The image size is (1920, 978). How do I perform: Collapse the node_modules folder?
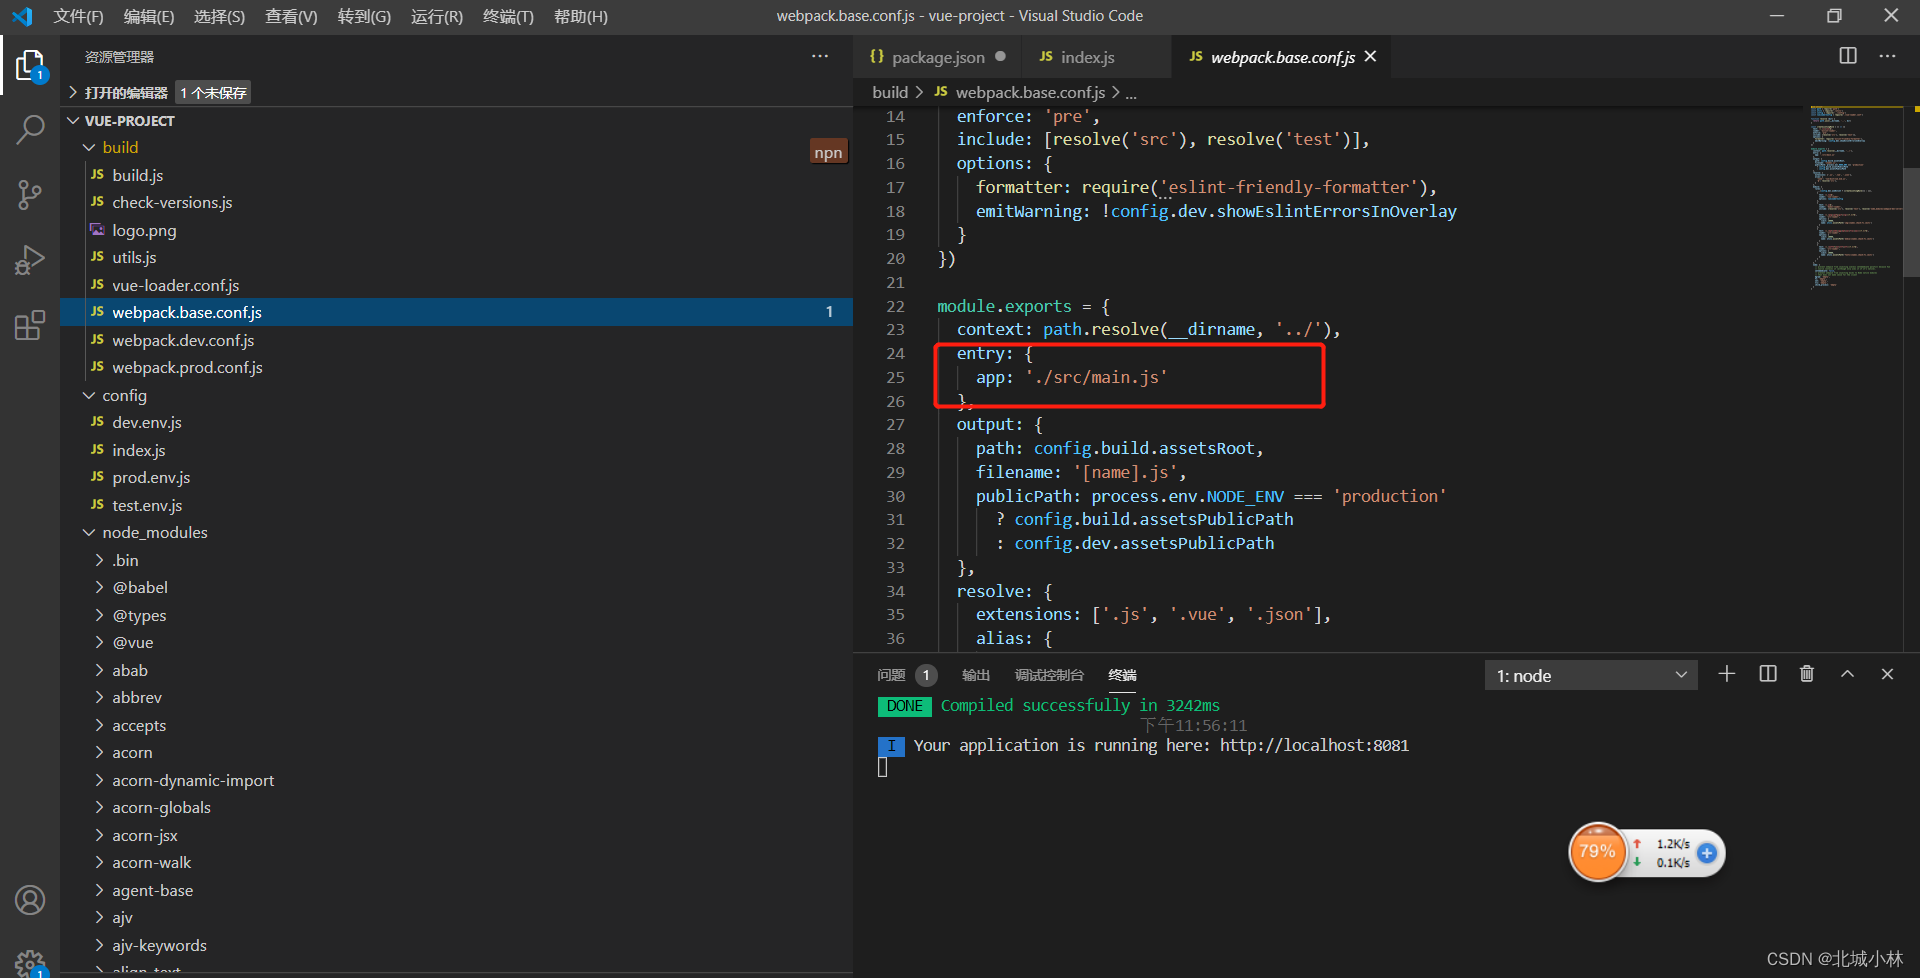(x=89, y=532)
